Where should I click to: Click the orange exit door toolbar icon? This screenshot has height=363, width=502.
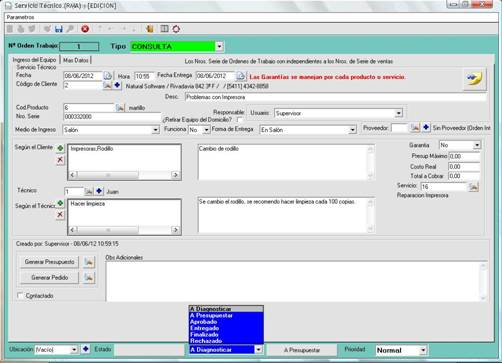point(150,29)
